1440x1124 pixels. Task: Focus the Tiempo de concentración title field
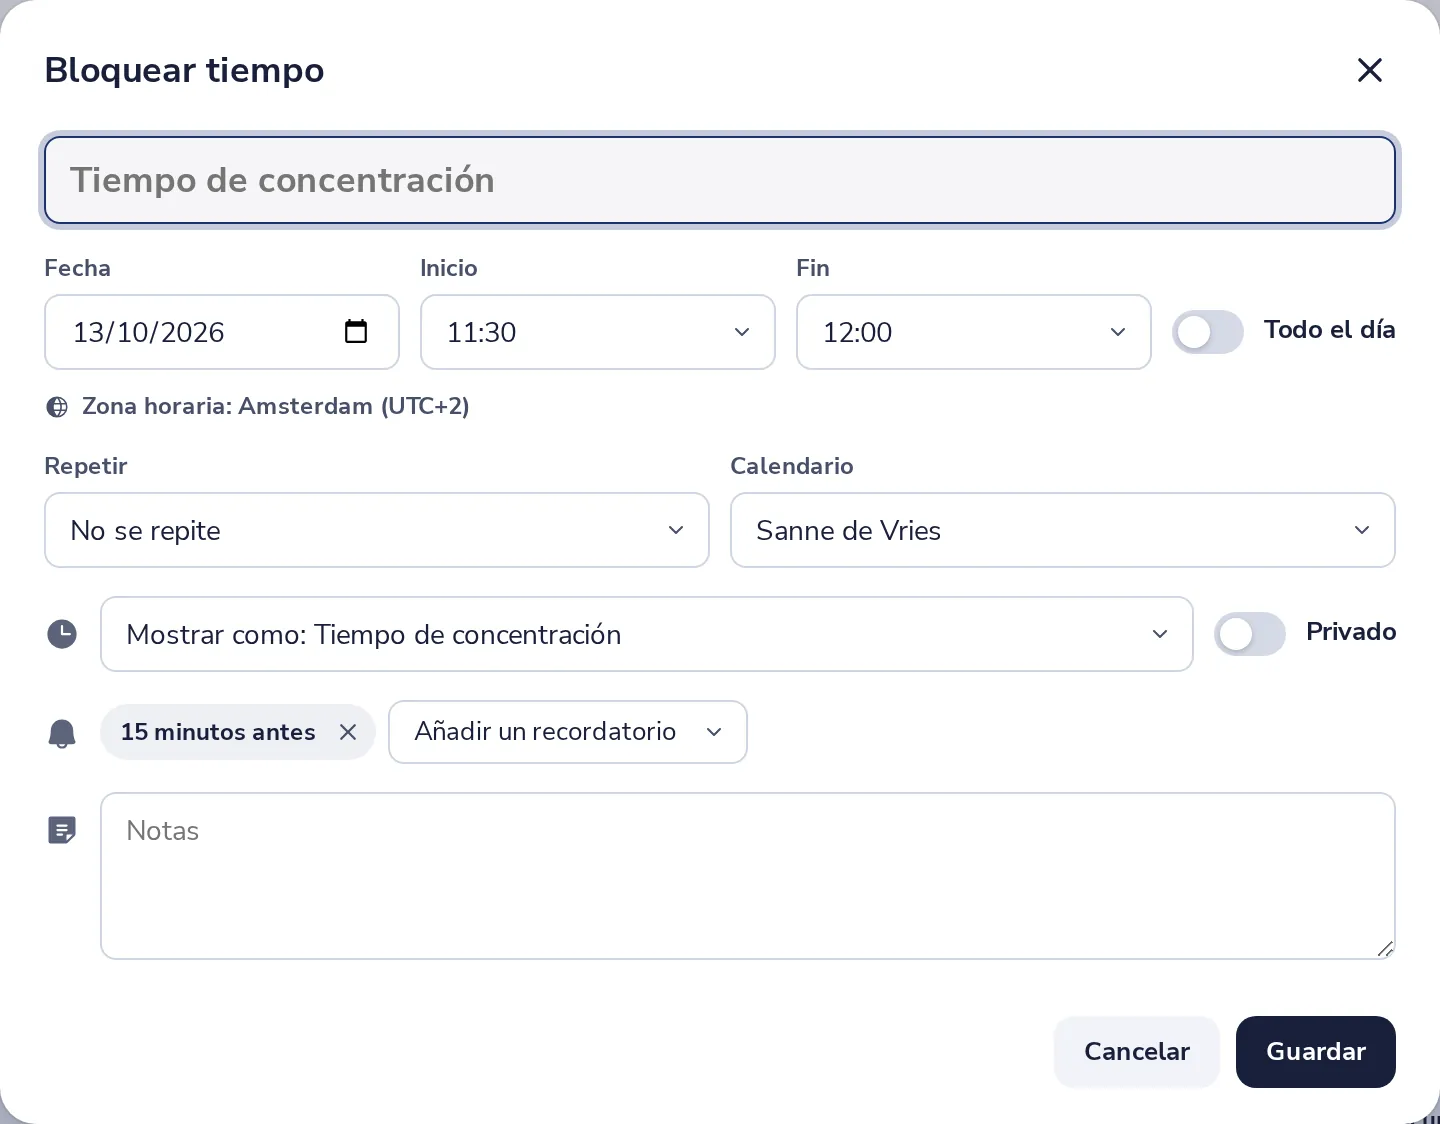720,180
